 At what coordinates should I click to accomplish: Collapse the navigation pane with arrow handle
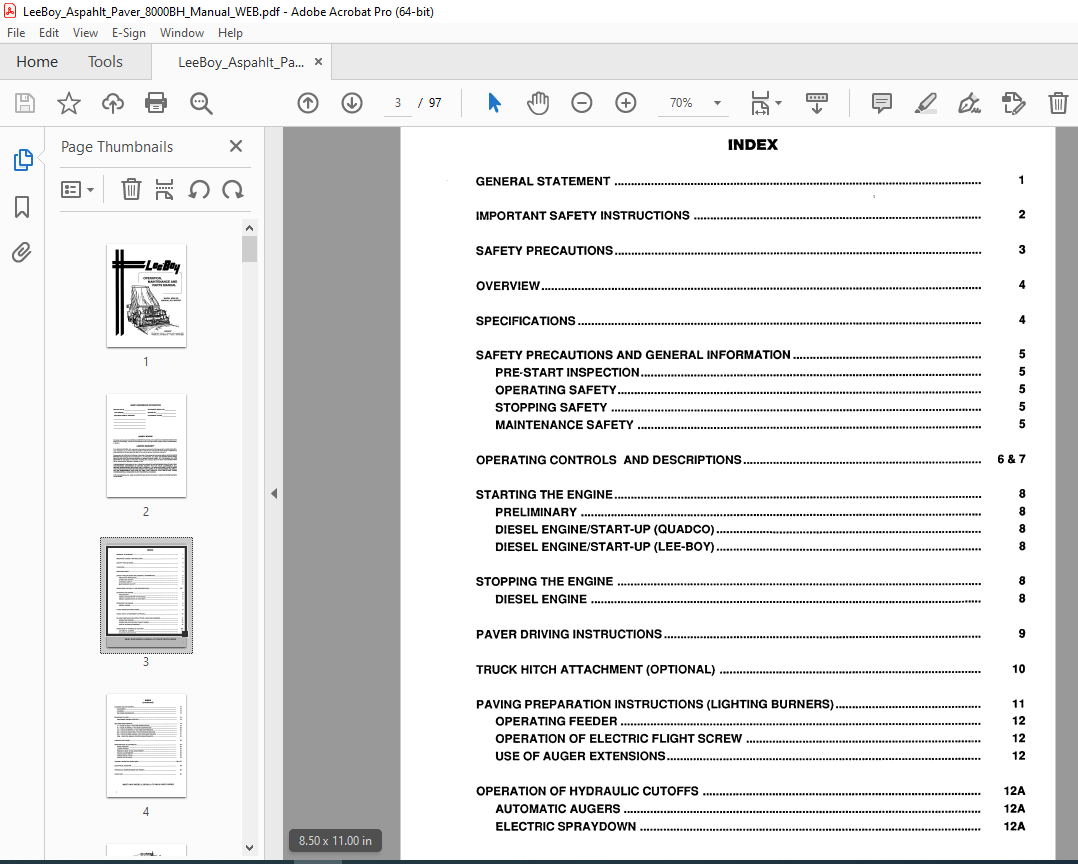pos(274,494)
